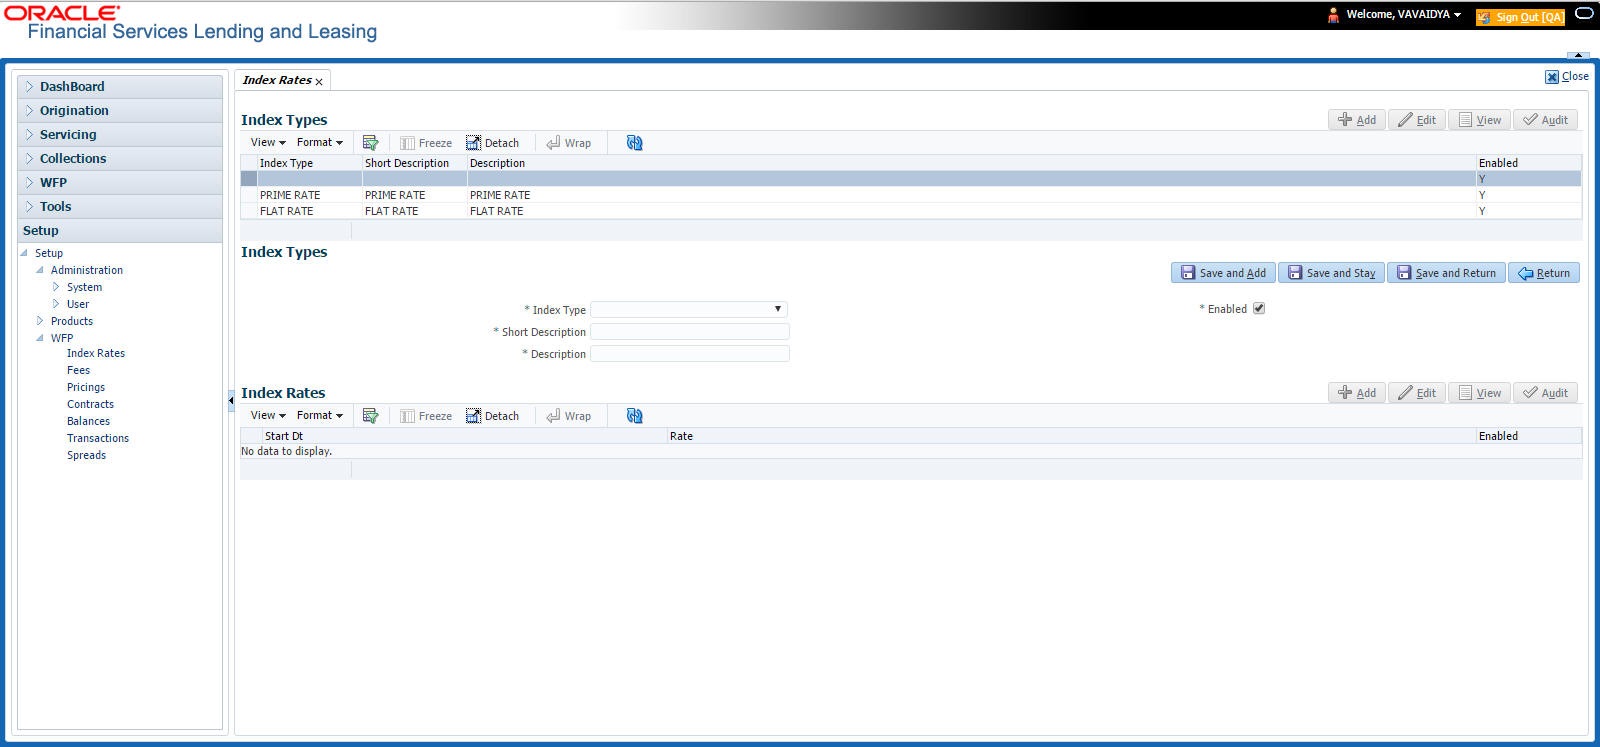View the selected Index Type
This screenshot has width=1600, height=747.
pyautogui.click(x=1480, y=120)
